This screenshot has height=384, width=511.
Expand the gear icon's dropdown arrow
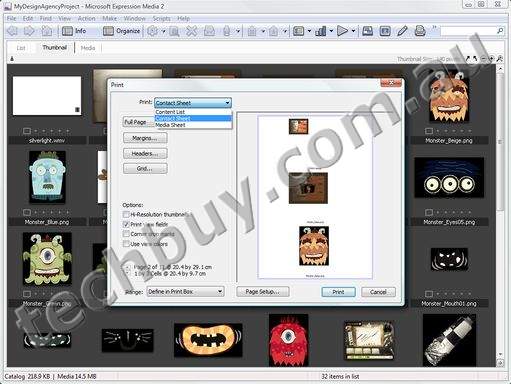164,31
